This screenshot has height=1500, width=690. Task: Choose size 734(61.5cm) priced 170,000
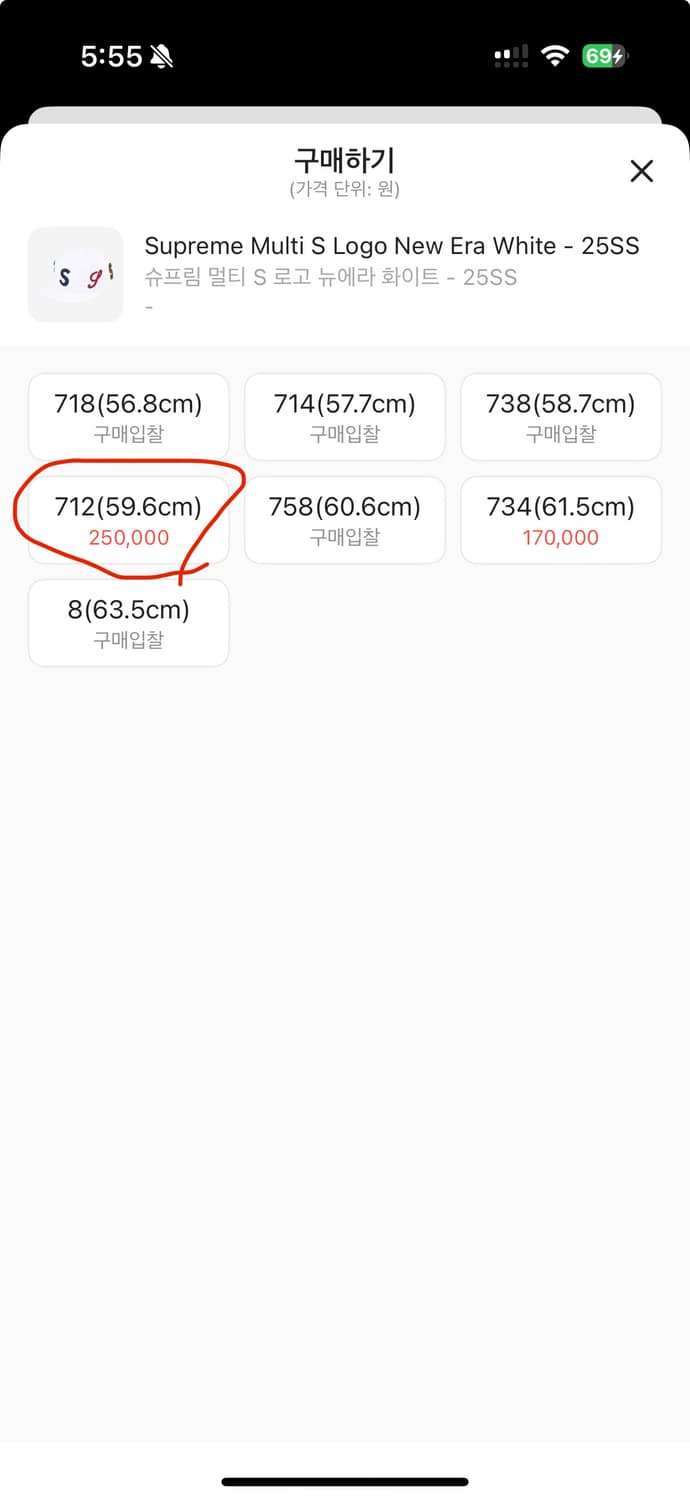click(x=561, y=520)
